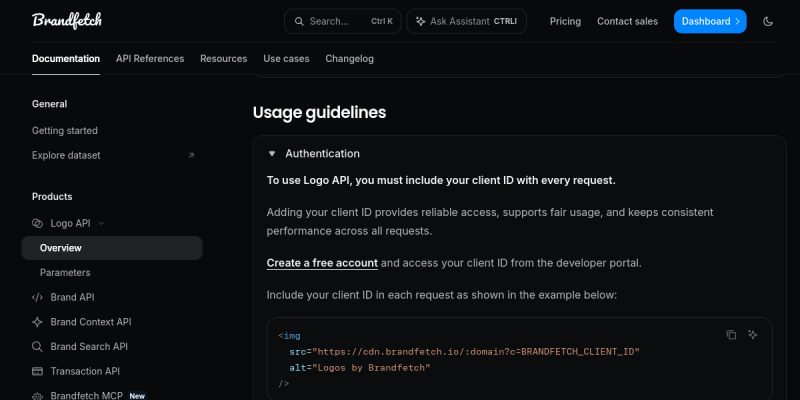Ask AI about the code block
The image size is (800, 400).
coord(753,335)
